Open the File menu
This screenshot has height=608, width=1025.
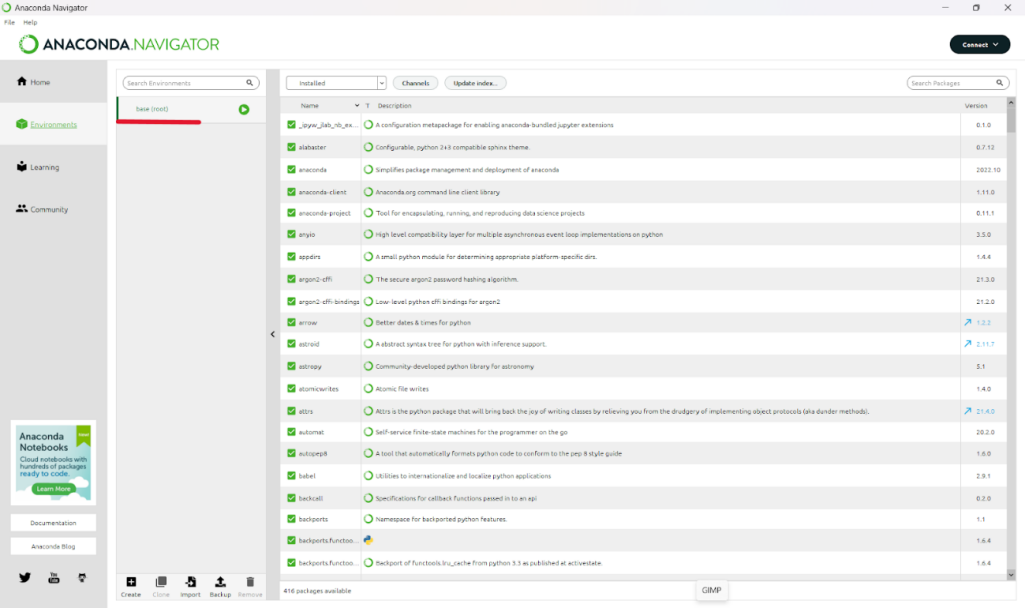[9, 22]
